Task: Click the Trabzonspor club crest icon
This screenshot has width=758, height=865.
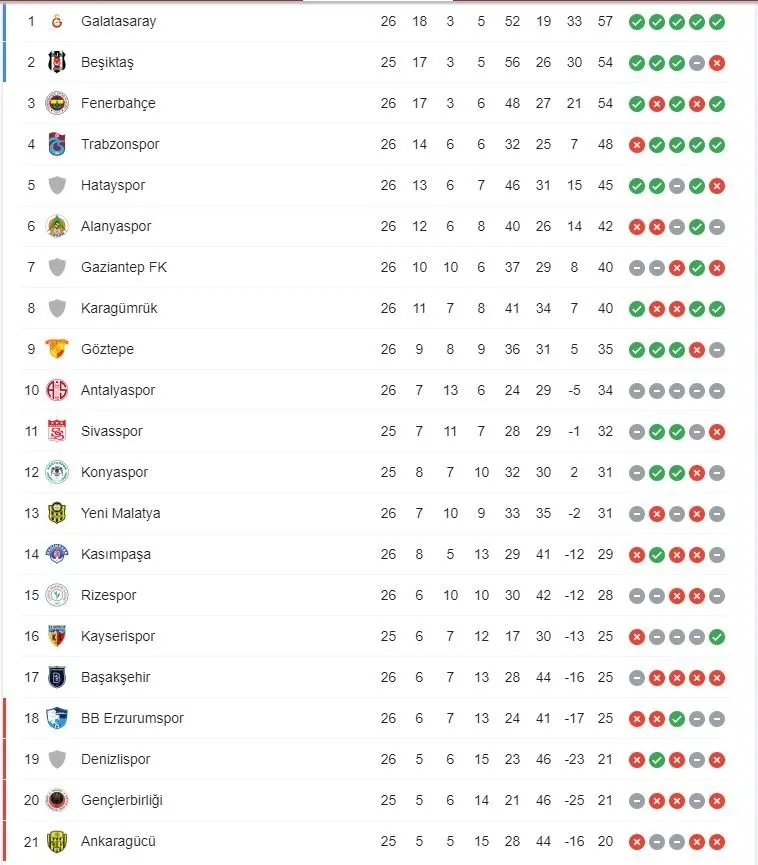Action: coord(57,144)
